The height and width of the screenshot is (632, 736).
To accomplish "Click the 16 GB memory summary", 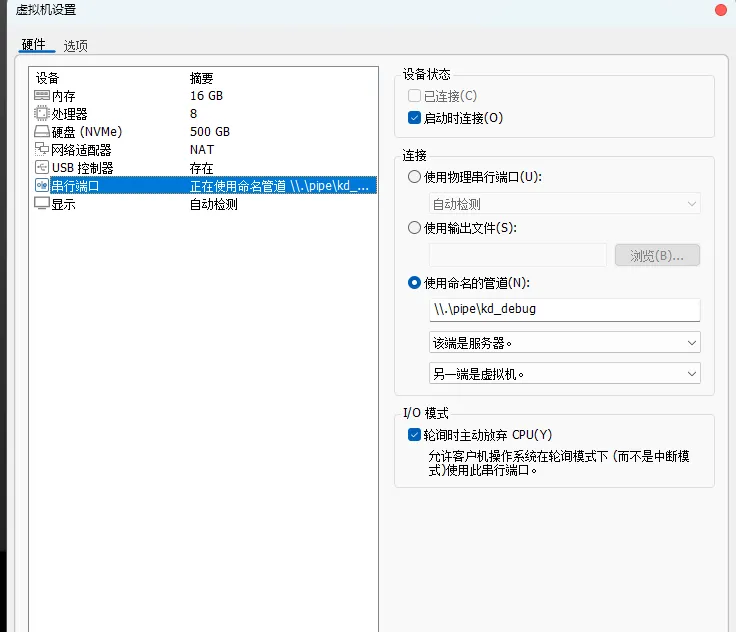I will [207, 96].
